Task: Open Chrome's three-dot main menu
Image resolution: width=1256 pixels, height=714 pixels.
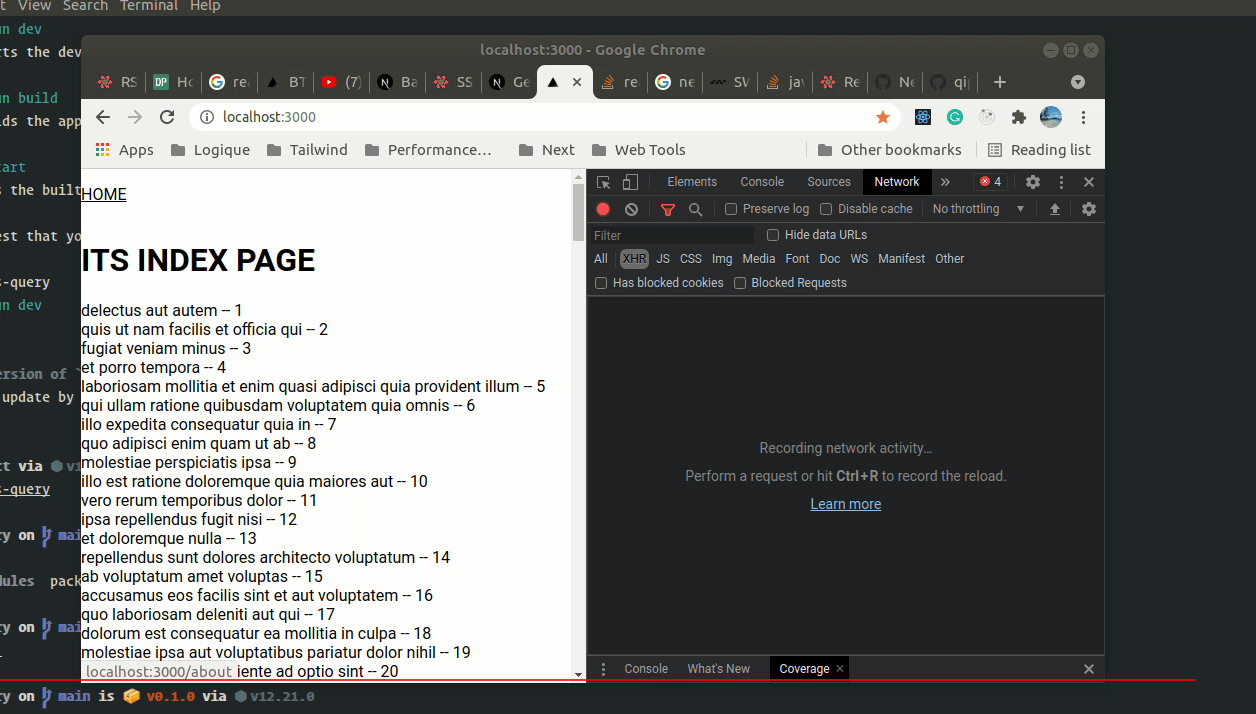Action: (1084, 117)
